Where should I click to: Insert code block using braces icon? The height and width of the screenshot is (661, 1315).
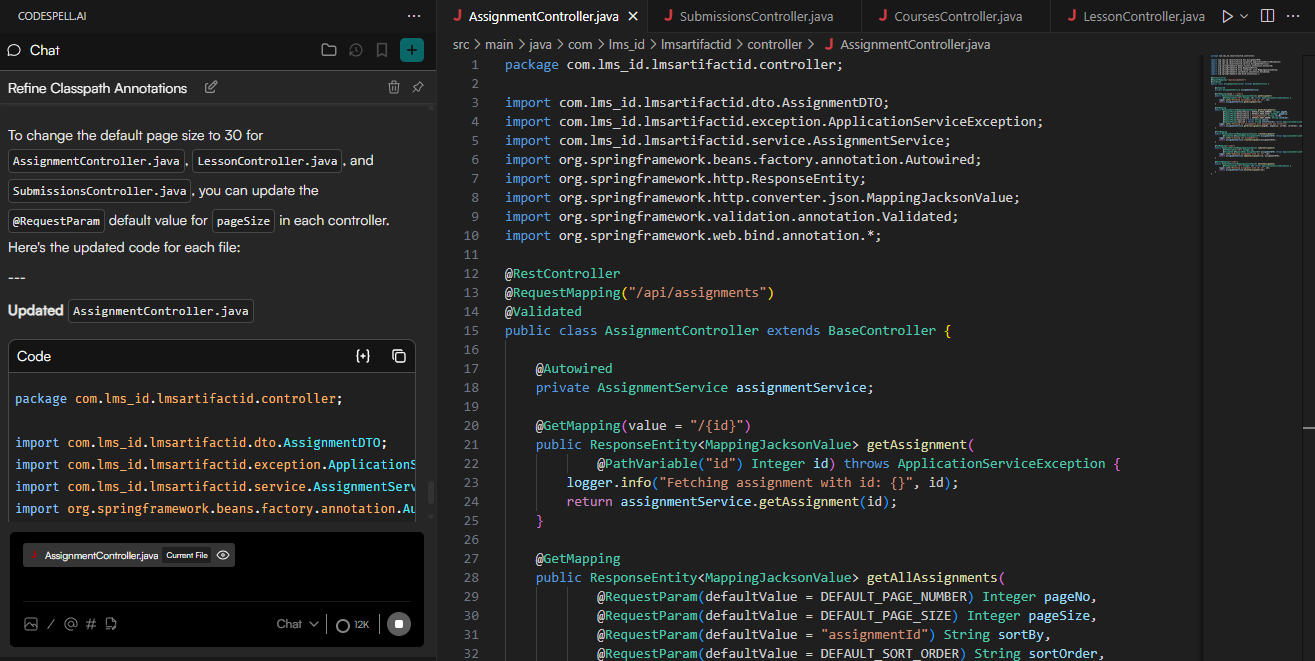click(363, 356)
